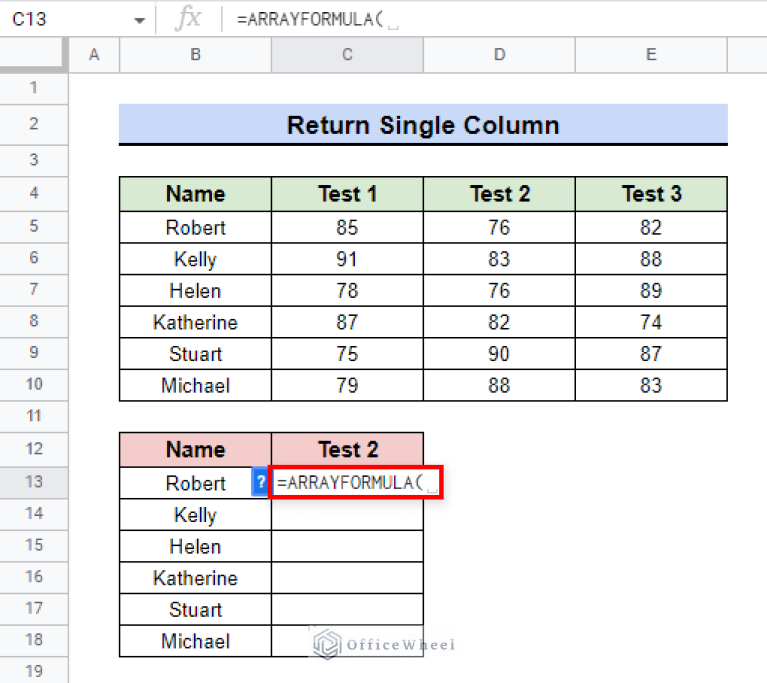Click the Katherine cell in row 8

coord(196,322)
